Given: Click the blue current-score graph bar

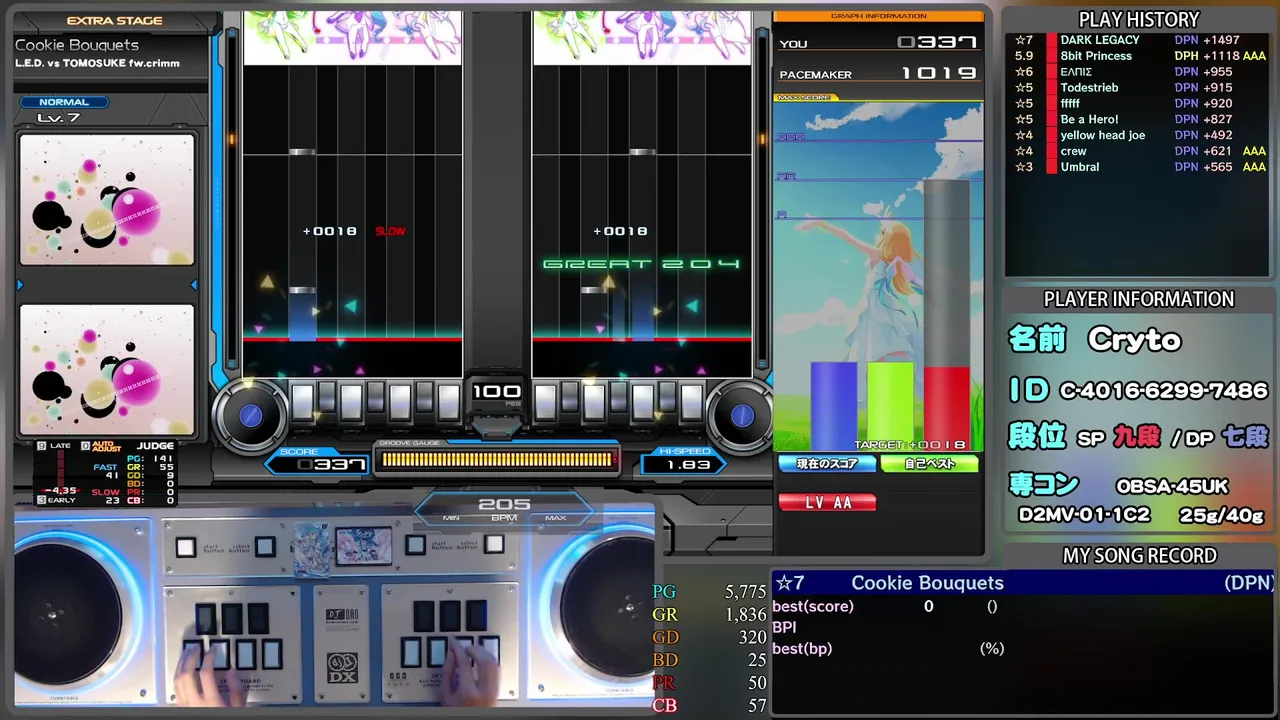Looking at the screenshot, I should pyautogui.click(x=833, y=405).
